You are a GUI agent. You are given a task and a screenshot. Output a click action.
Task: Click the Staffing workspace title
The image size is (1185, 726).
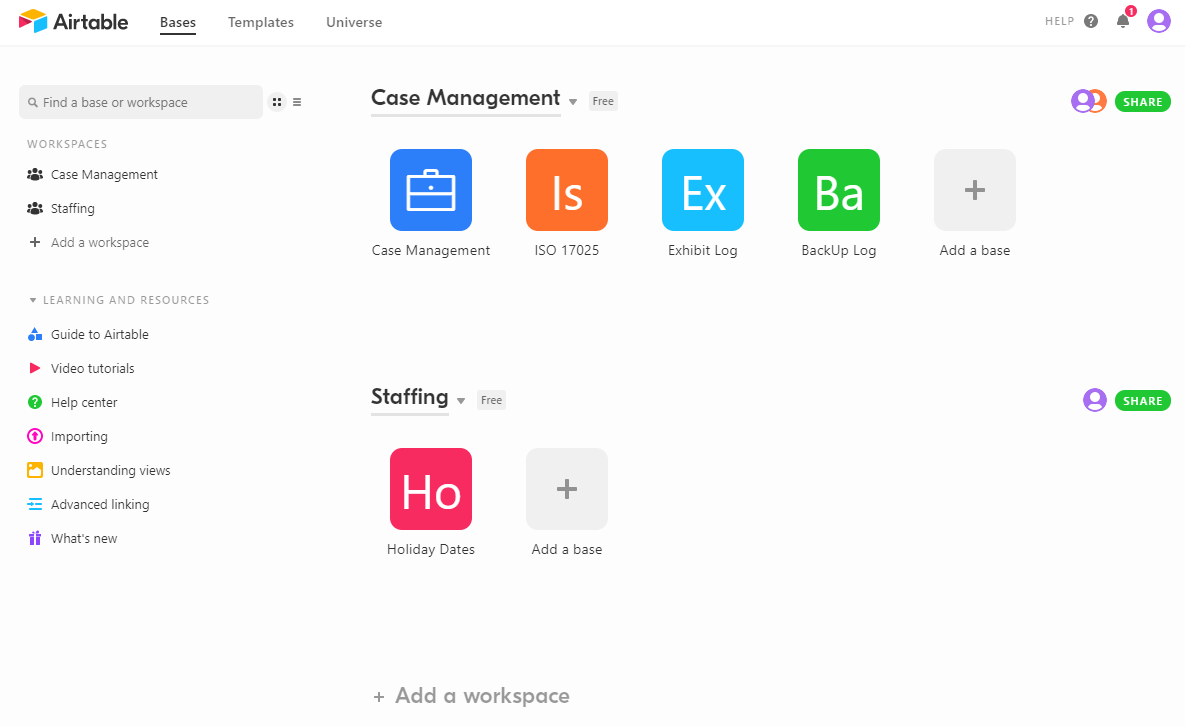[x=410, y=397]
